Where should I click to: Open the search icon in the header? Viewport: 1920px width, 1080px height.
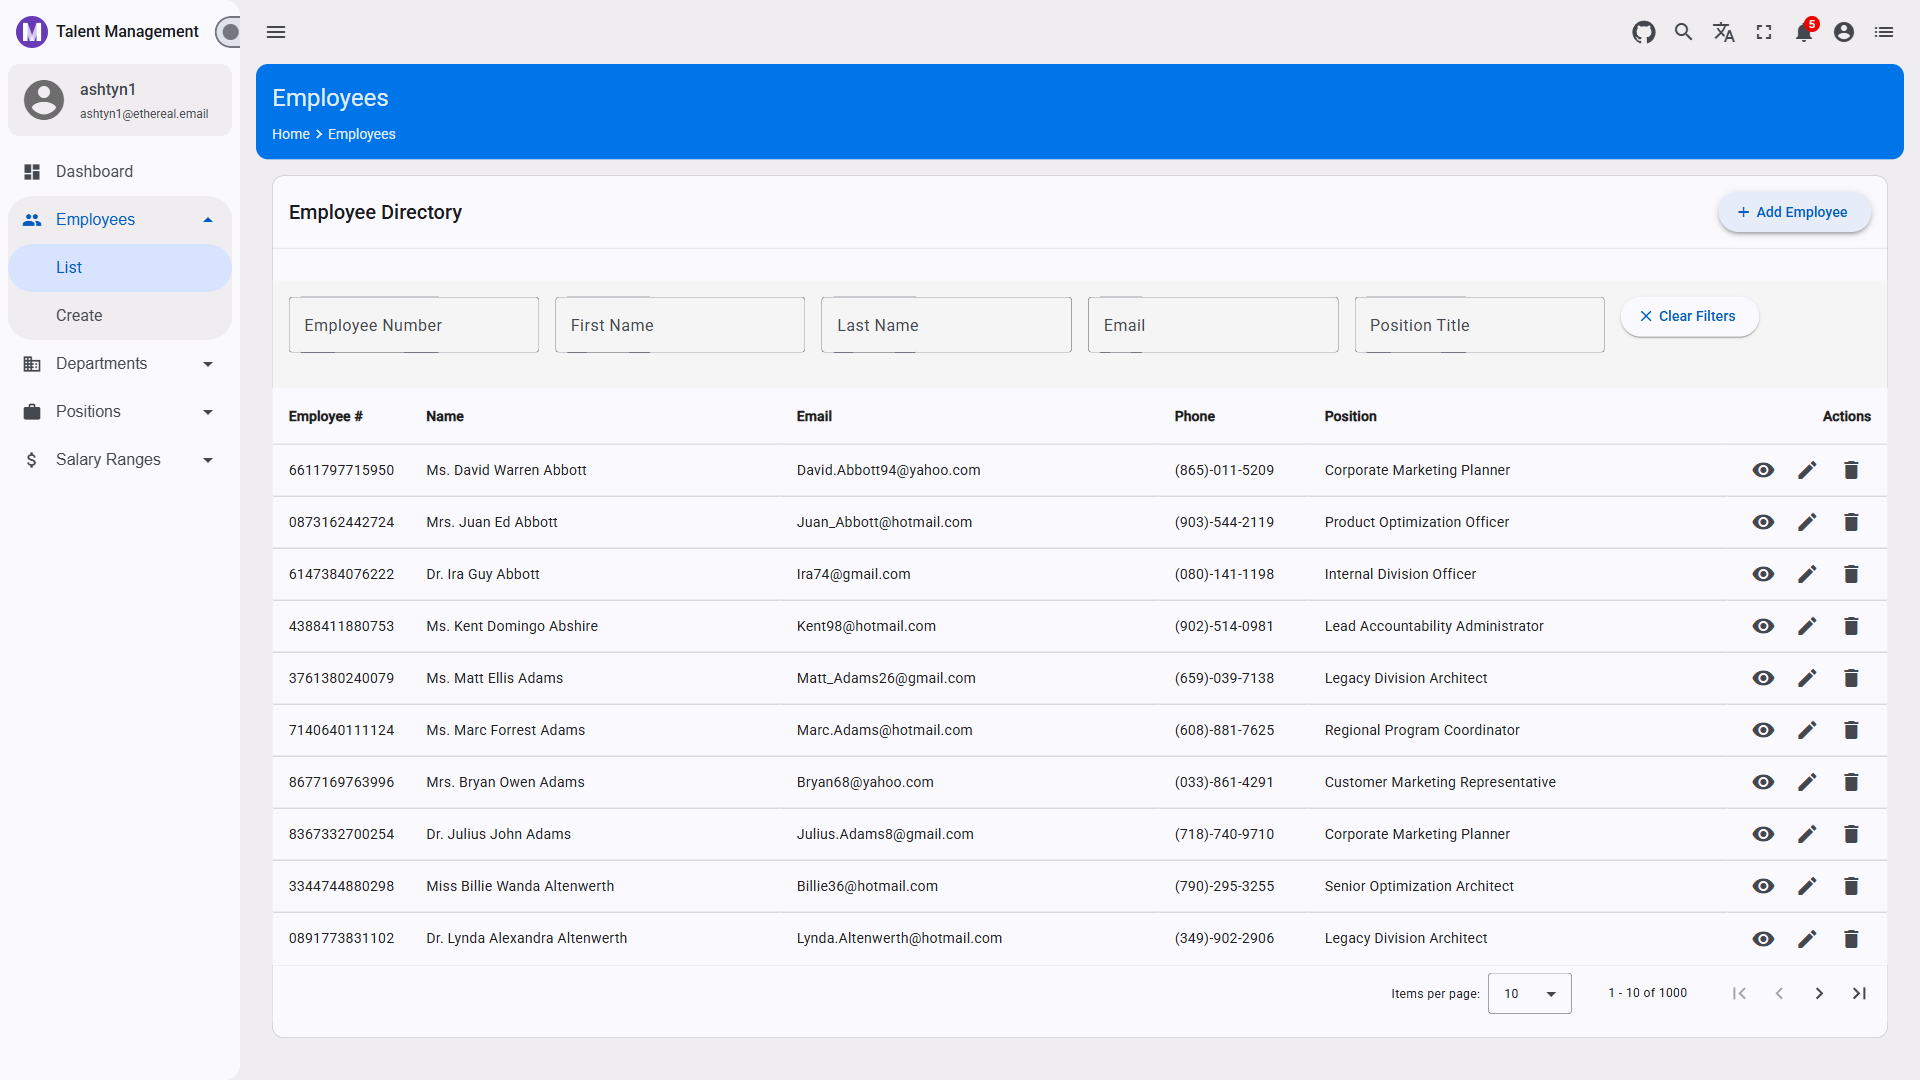1683,32
